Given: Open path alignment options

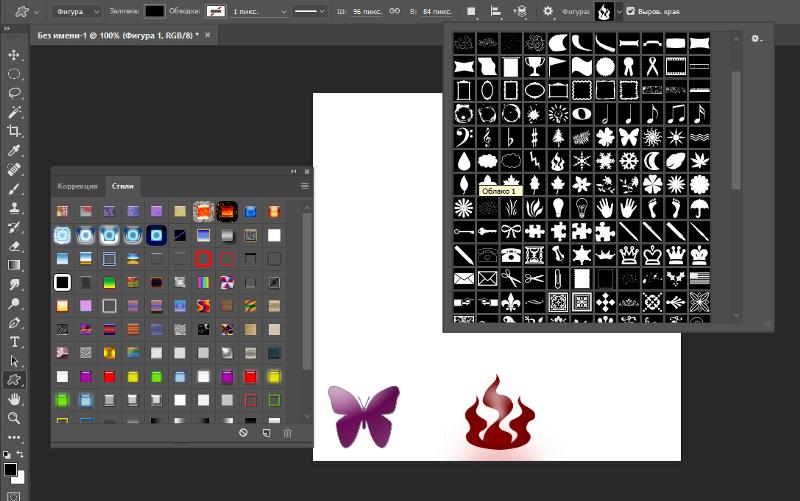Looking at the screenshot, I should pyautogui.click(x=495, y=11).
